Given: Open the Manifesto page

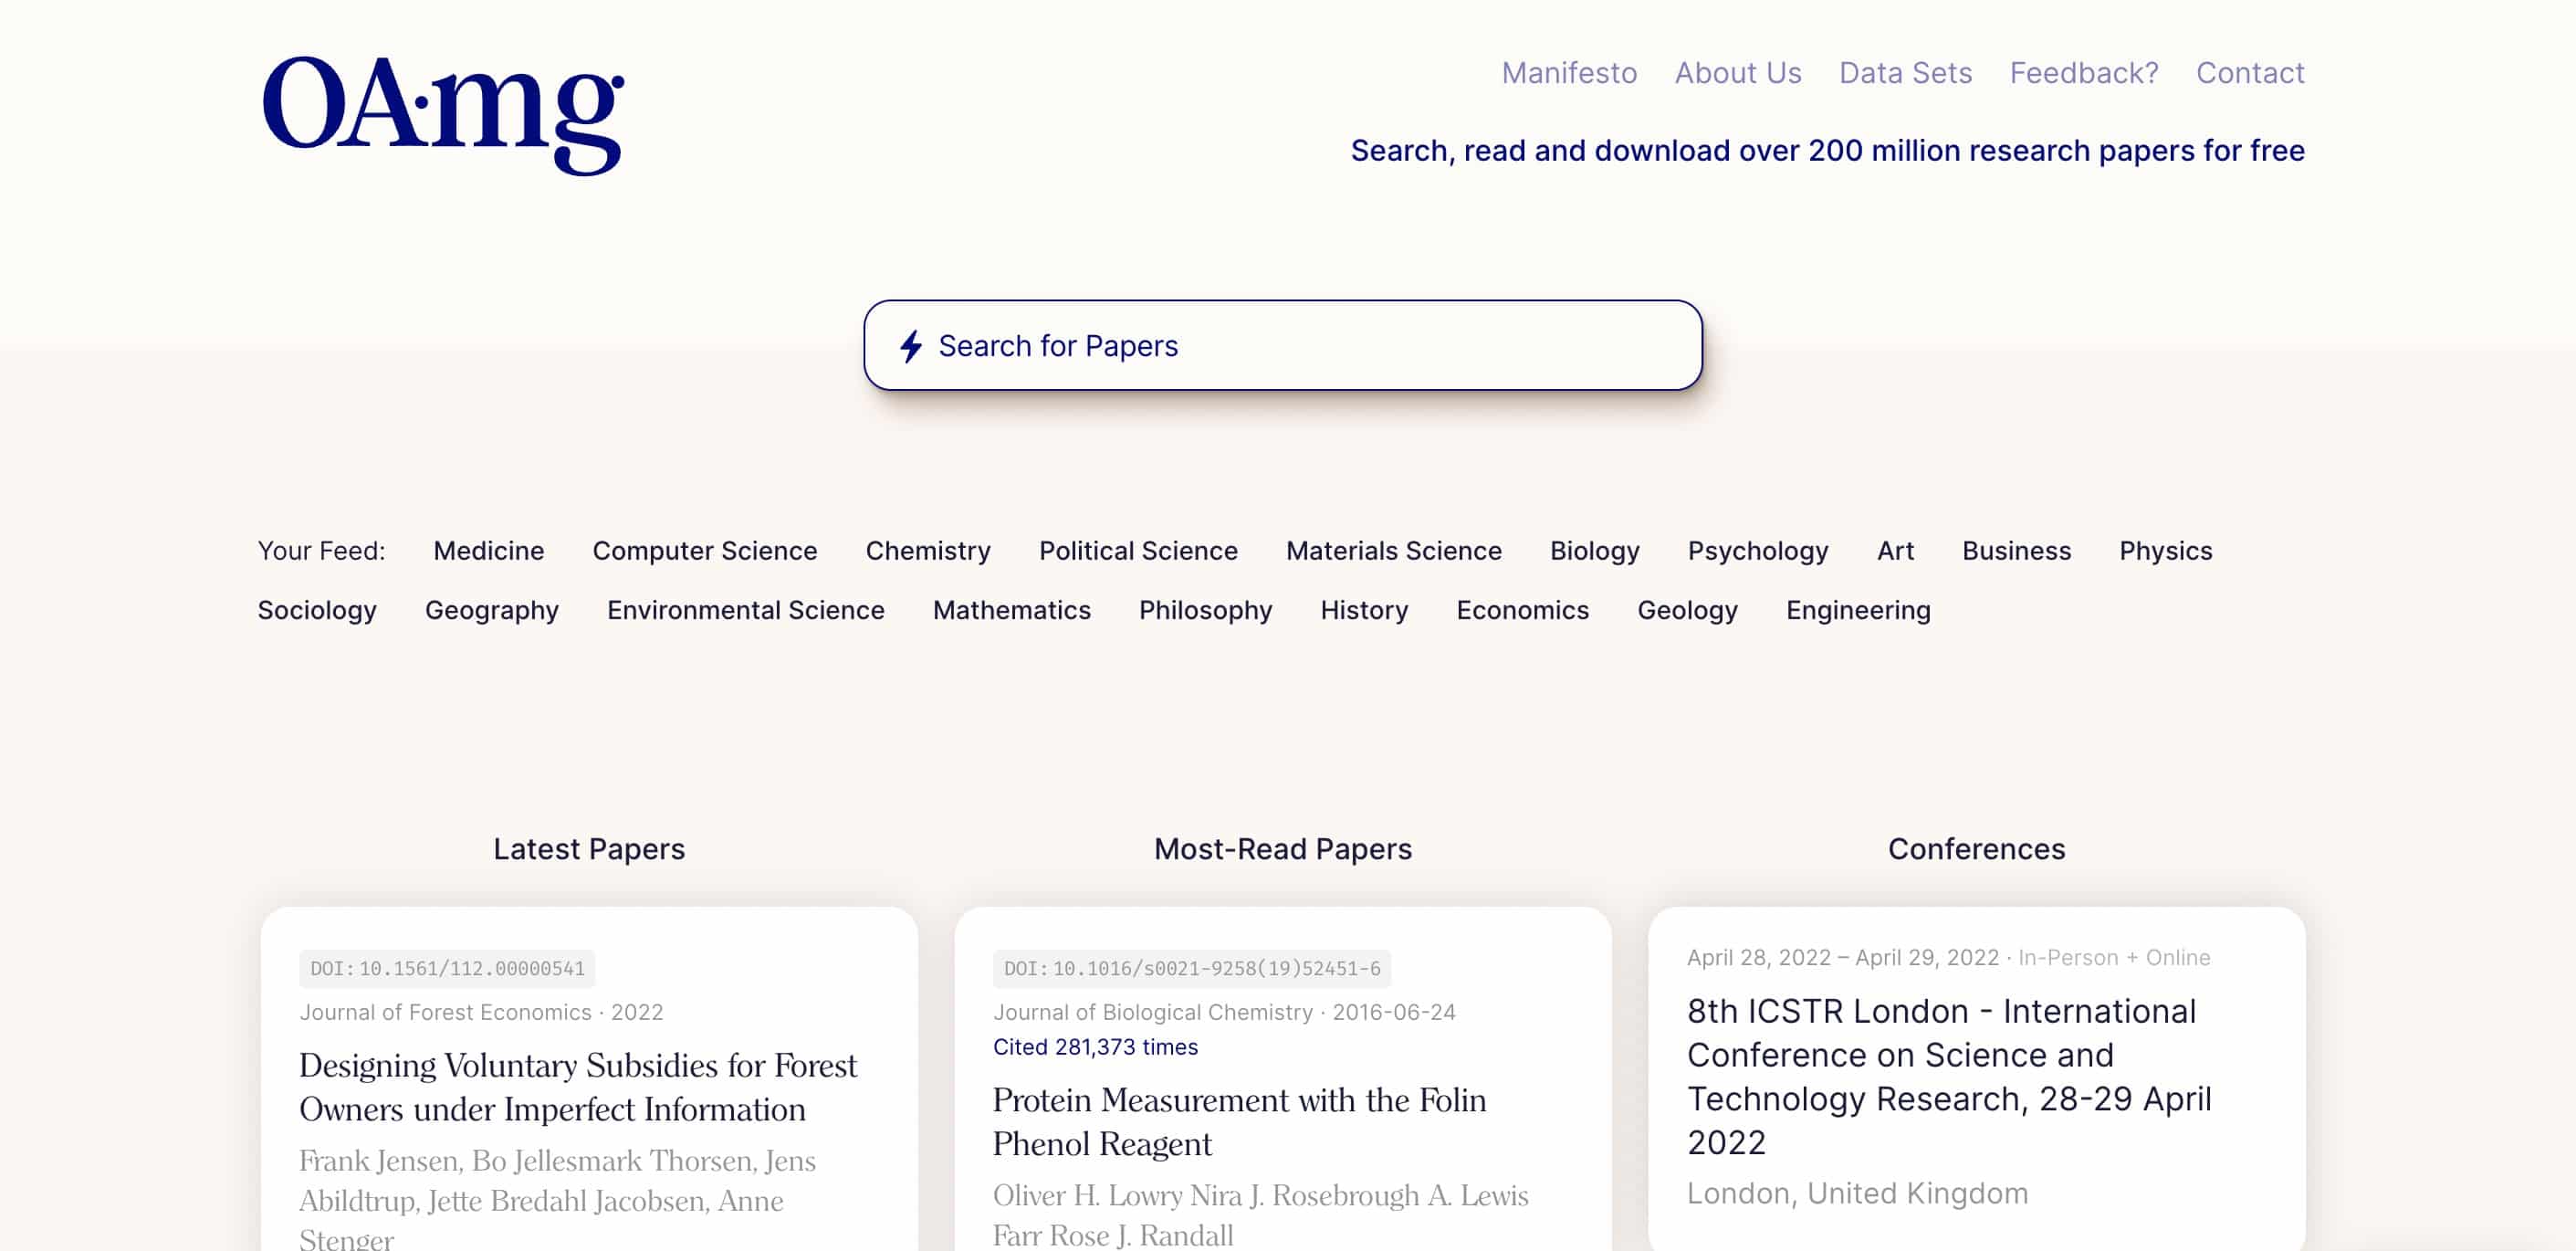Looking at the screenshot, I should [1568, 72].
